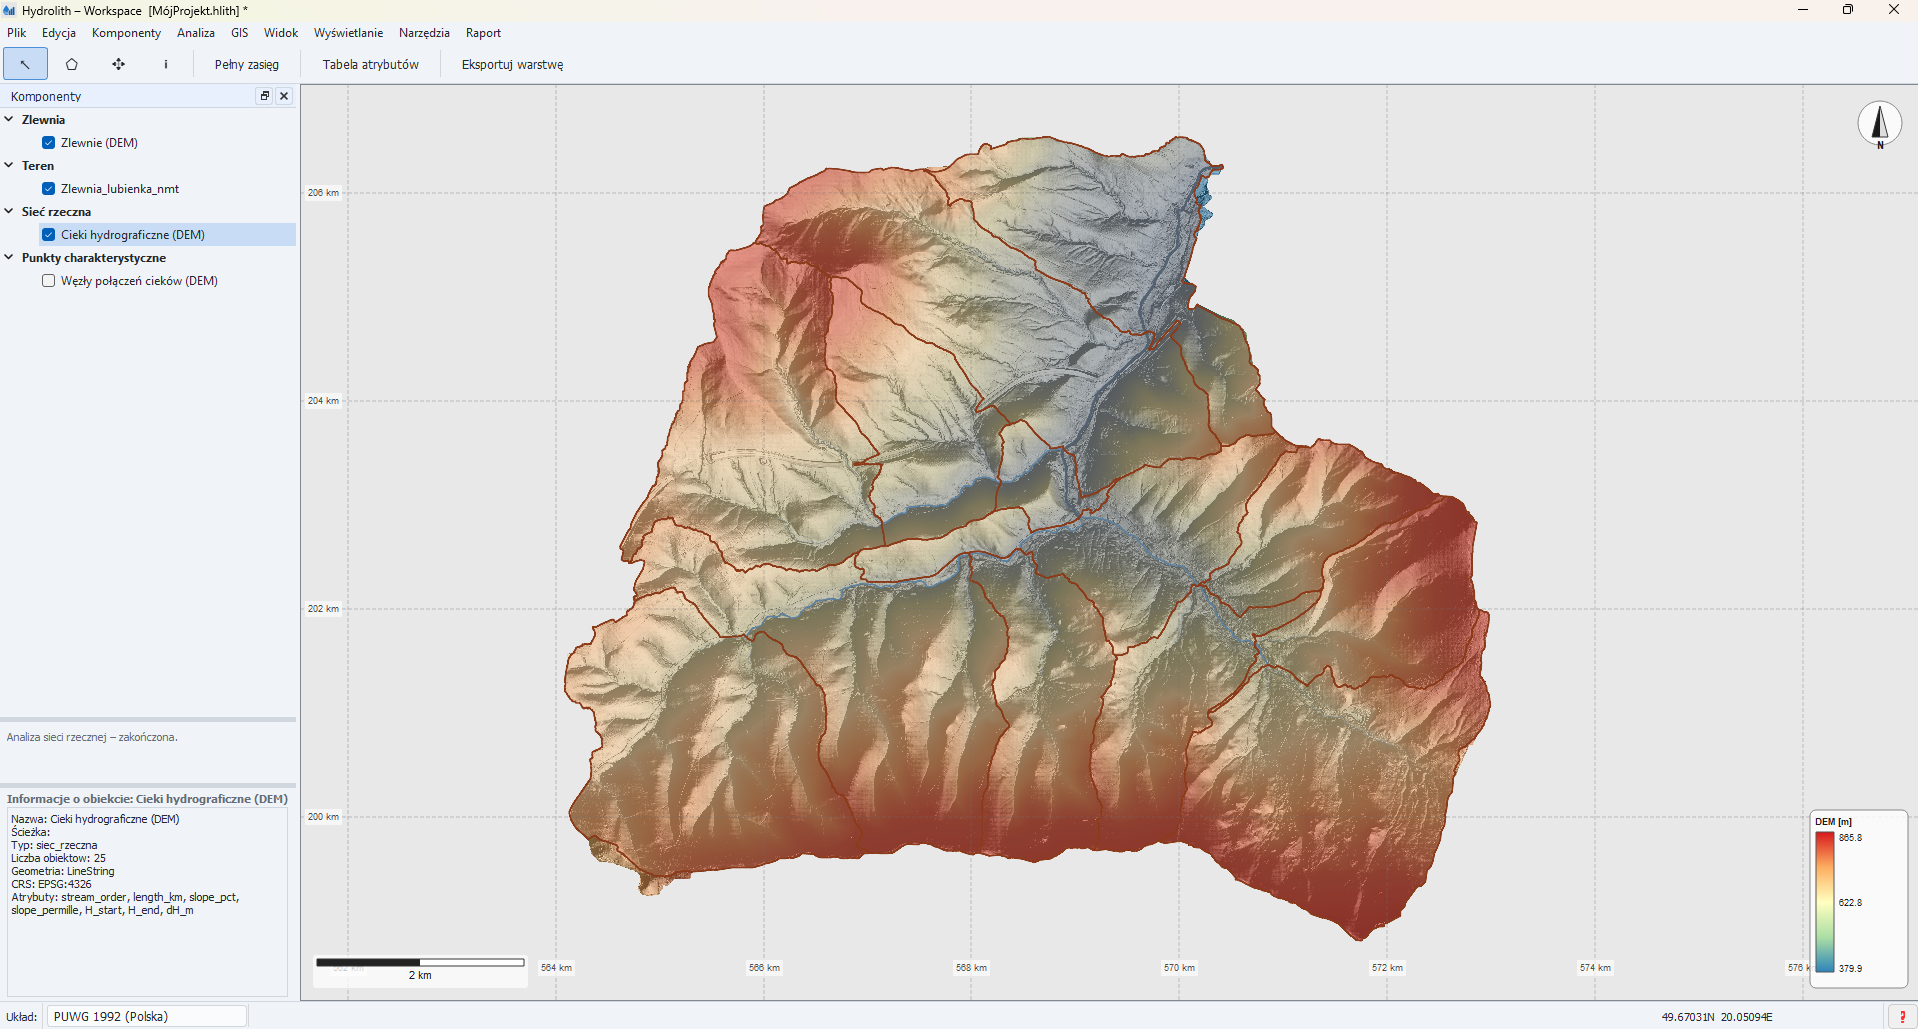
Task: Click 'CRS: EPSG:4326' info line
Action: 51,884
